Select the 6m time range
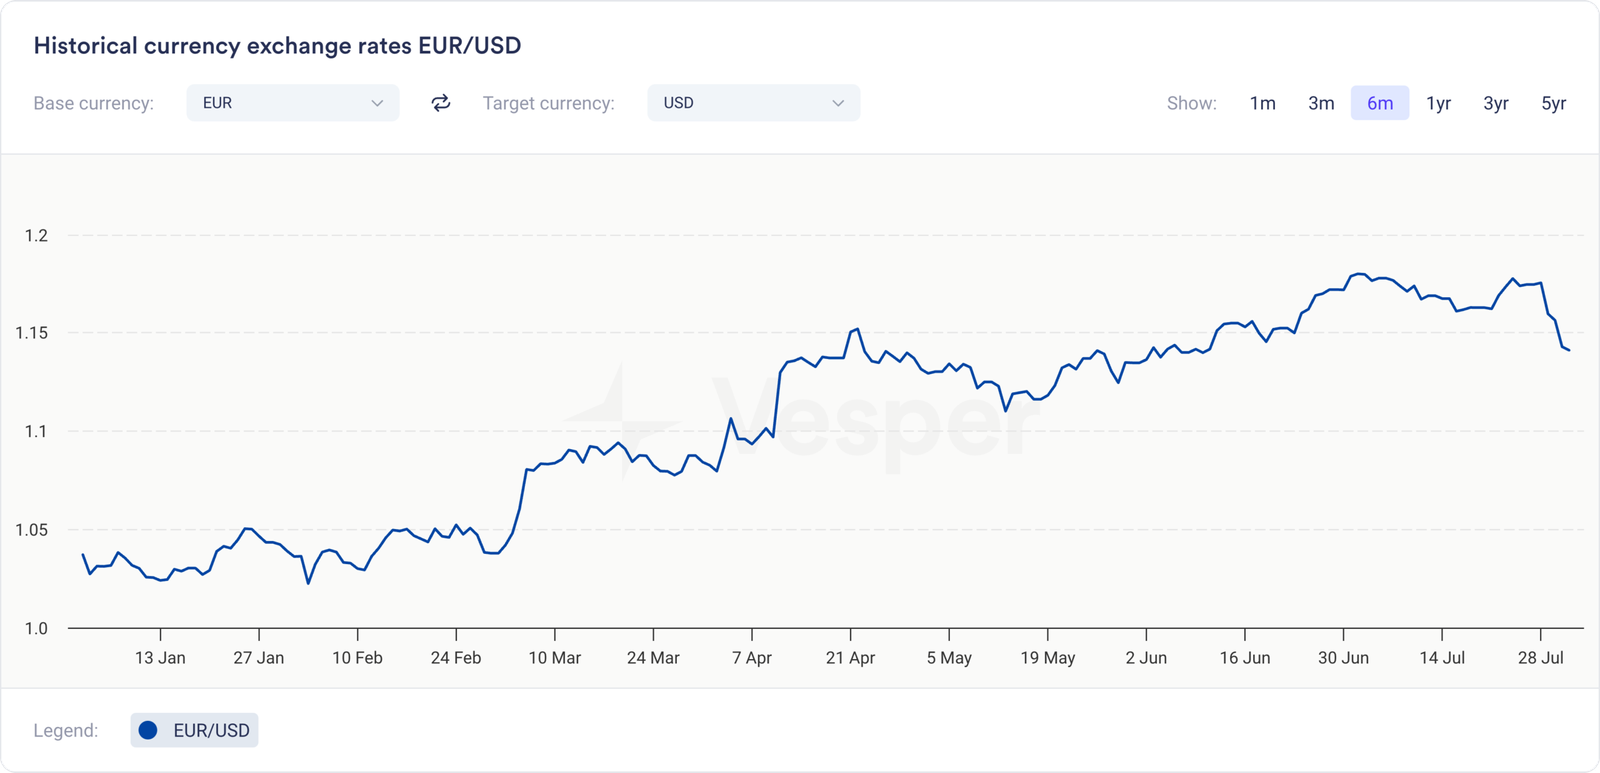 tap(1380, 103)
